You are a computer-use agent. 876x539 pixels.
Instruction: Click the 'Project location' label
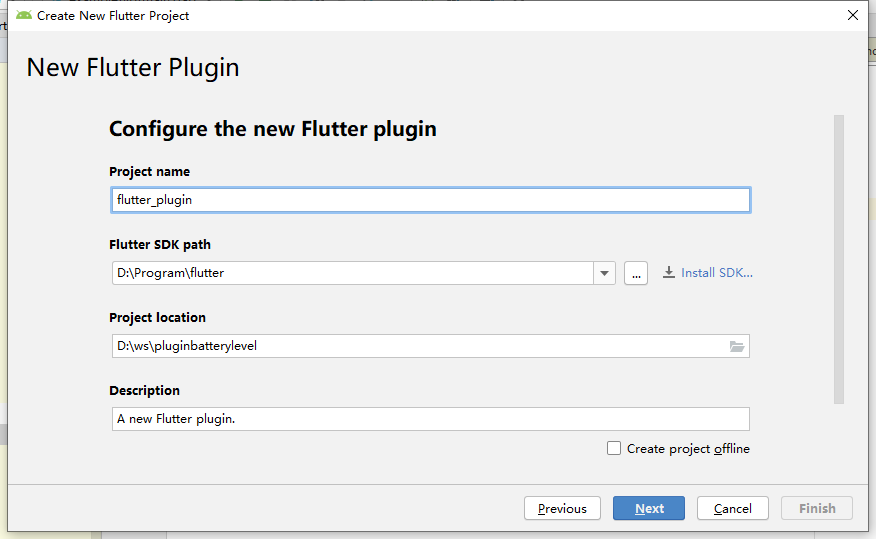click(158, 317)
